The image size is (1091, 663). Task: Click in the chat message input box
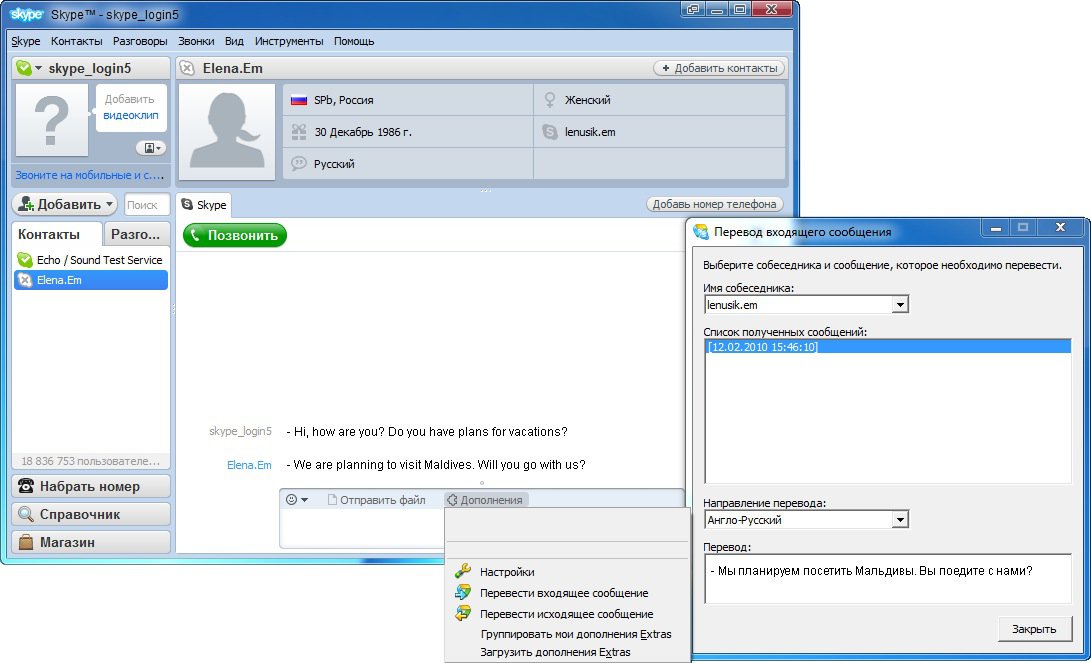pos(361,527)
